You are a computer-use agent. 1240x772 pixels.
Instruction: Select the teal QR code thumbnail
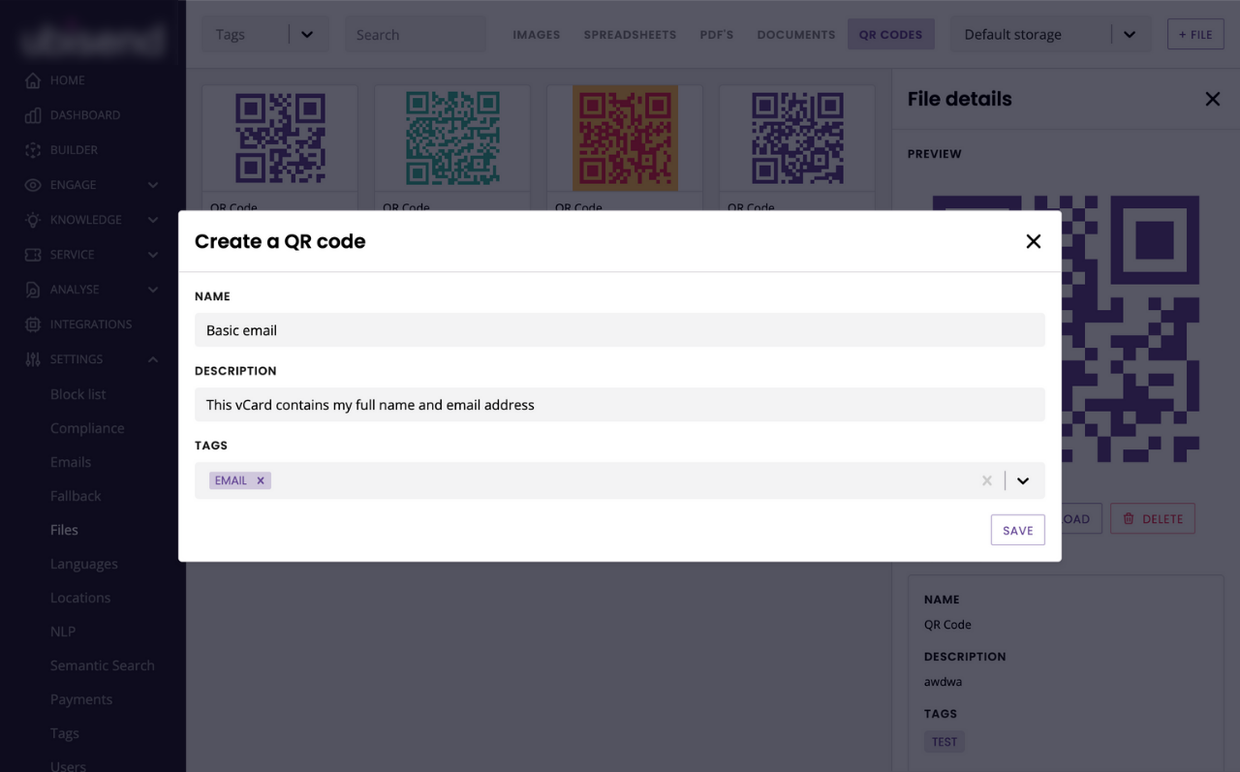[453, 138]
